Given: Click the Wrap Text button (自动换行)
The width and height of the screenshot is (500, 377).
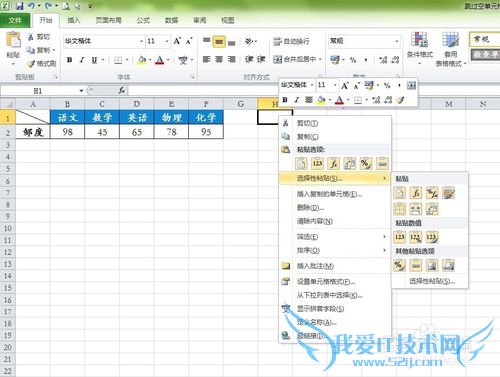Looking at the screenshot, I should pyautogui.click(x=291, y=41).
